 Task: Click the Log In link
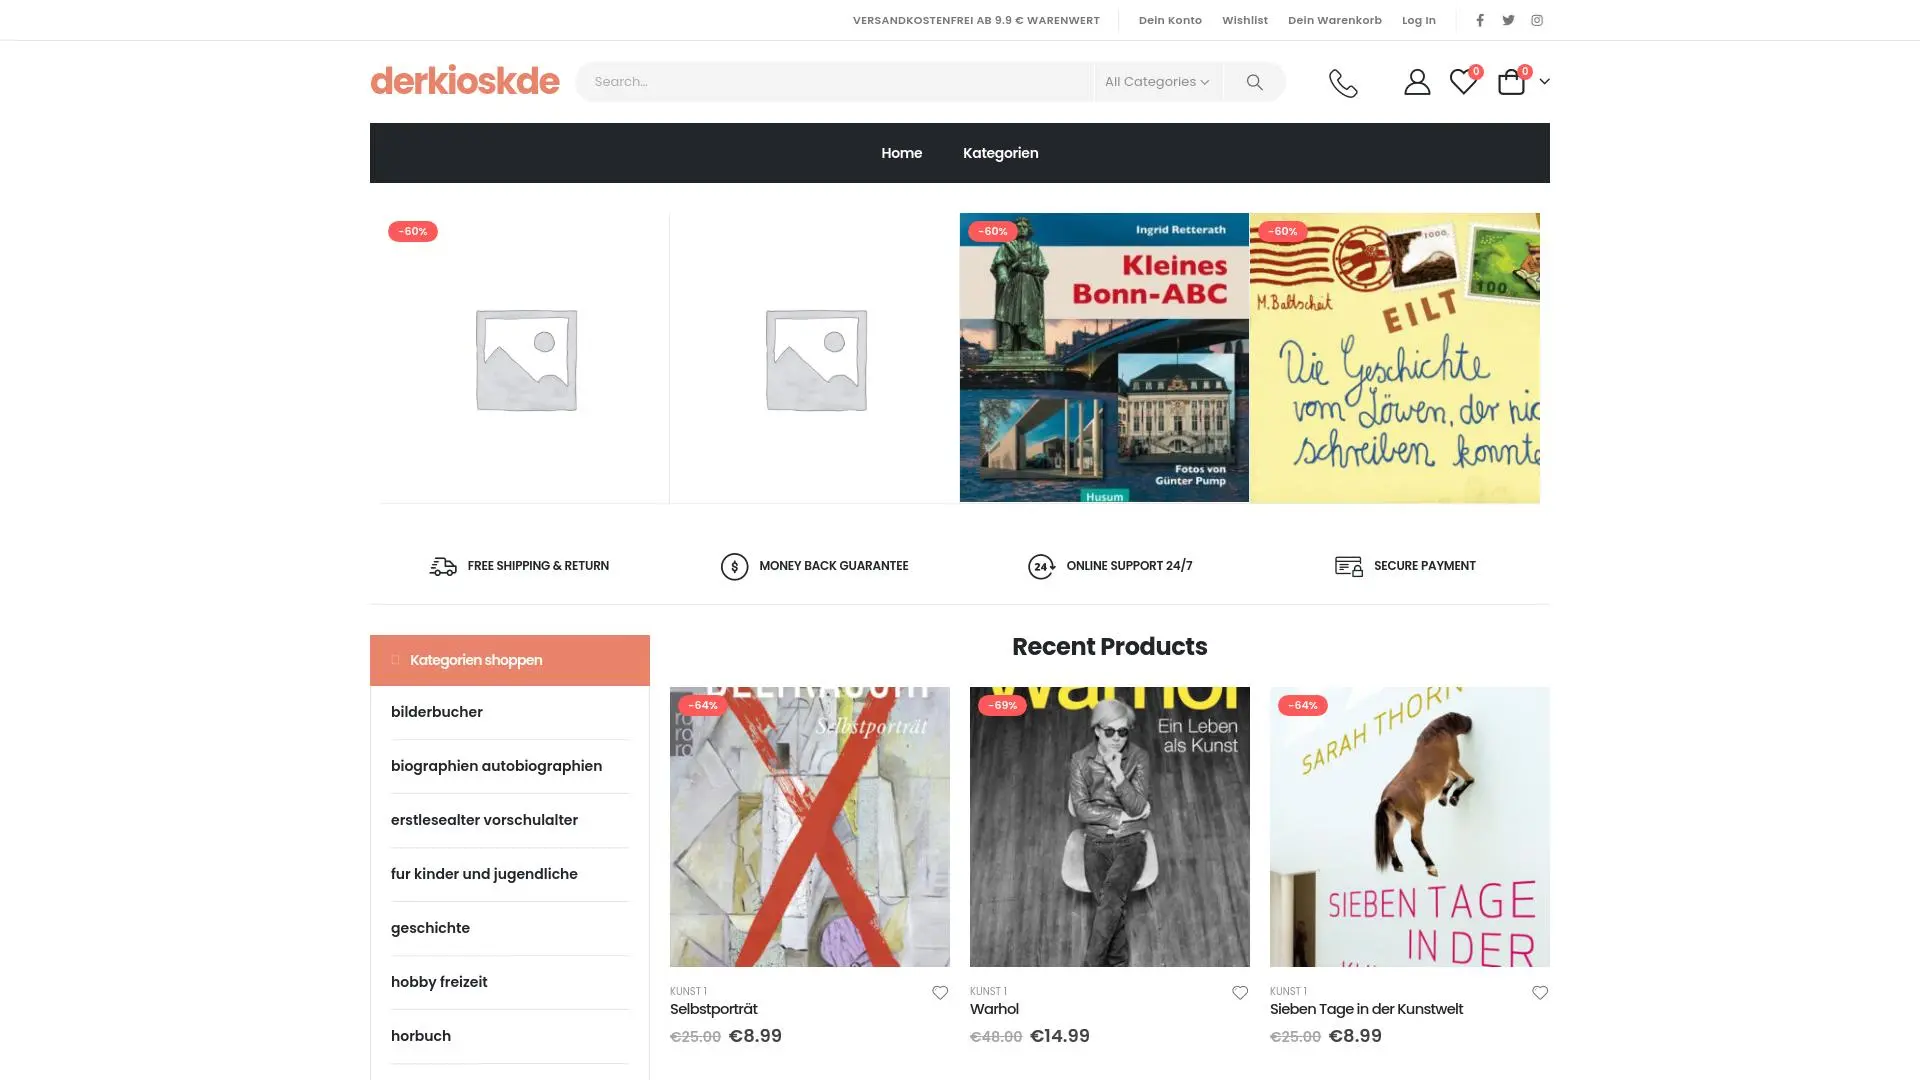point(1418,20)
